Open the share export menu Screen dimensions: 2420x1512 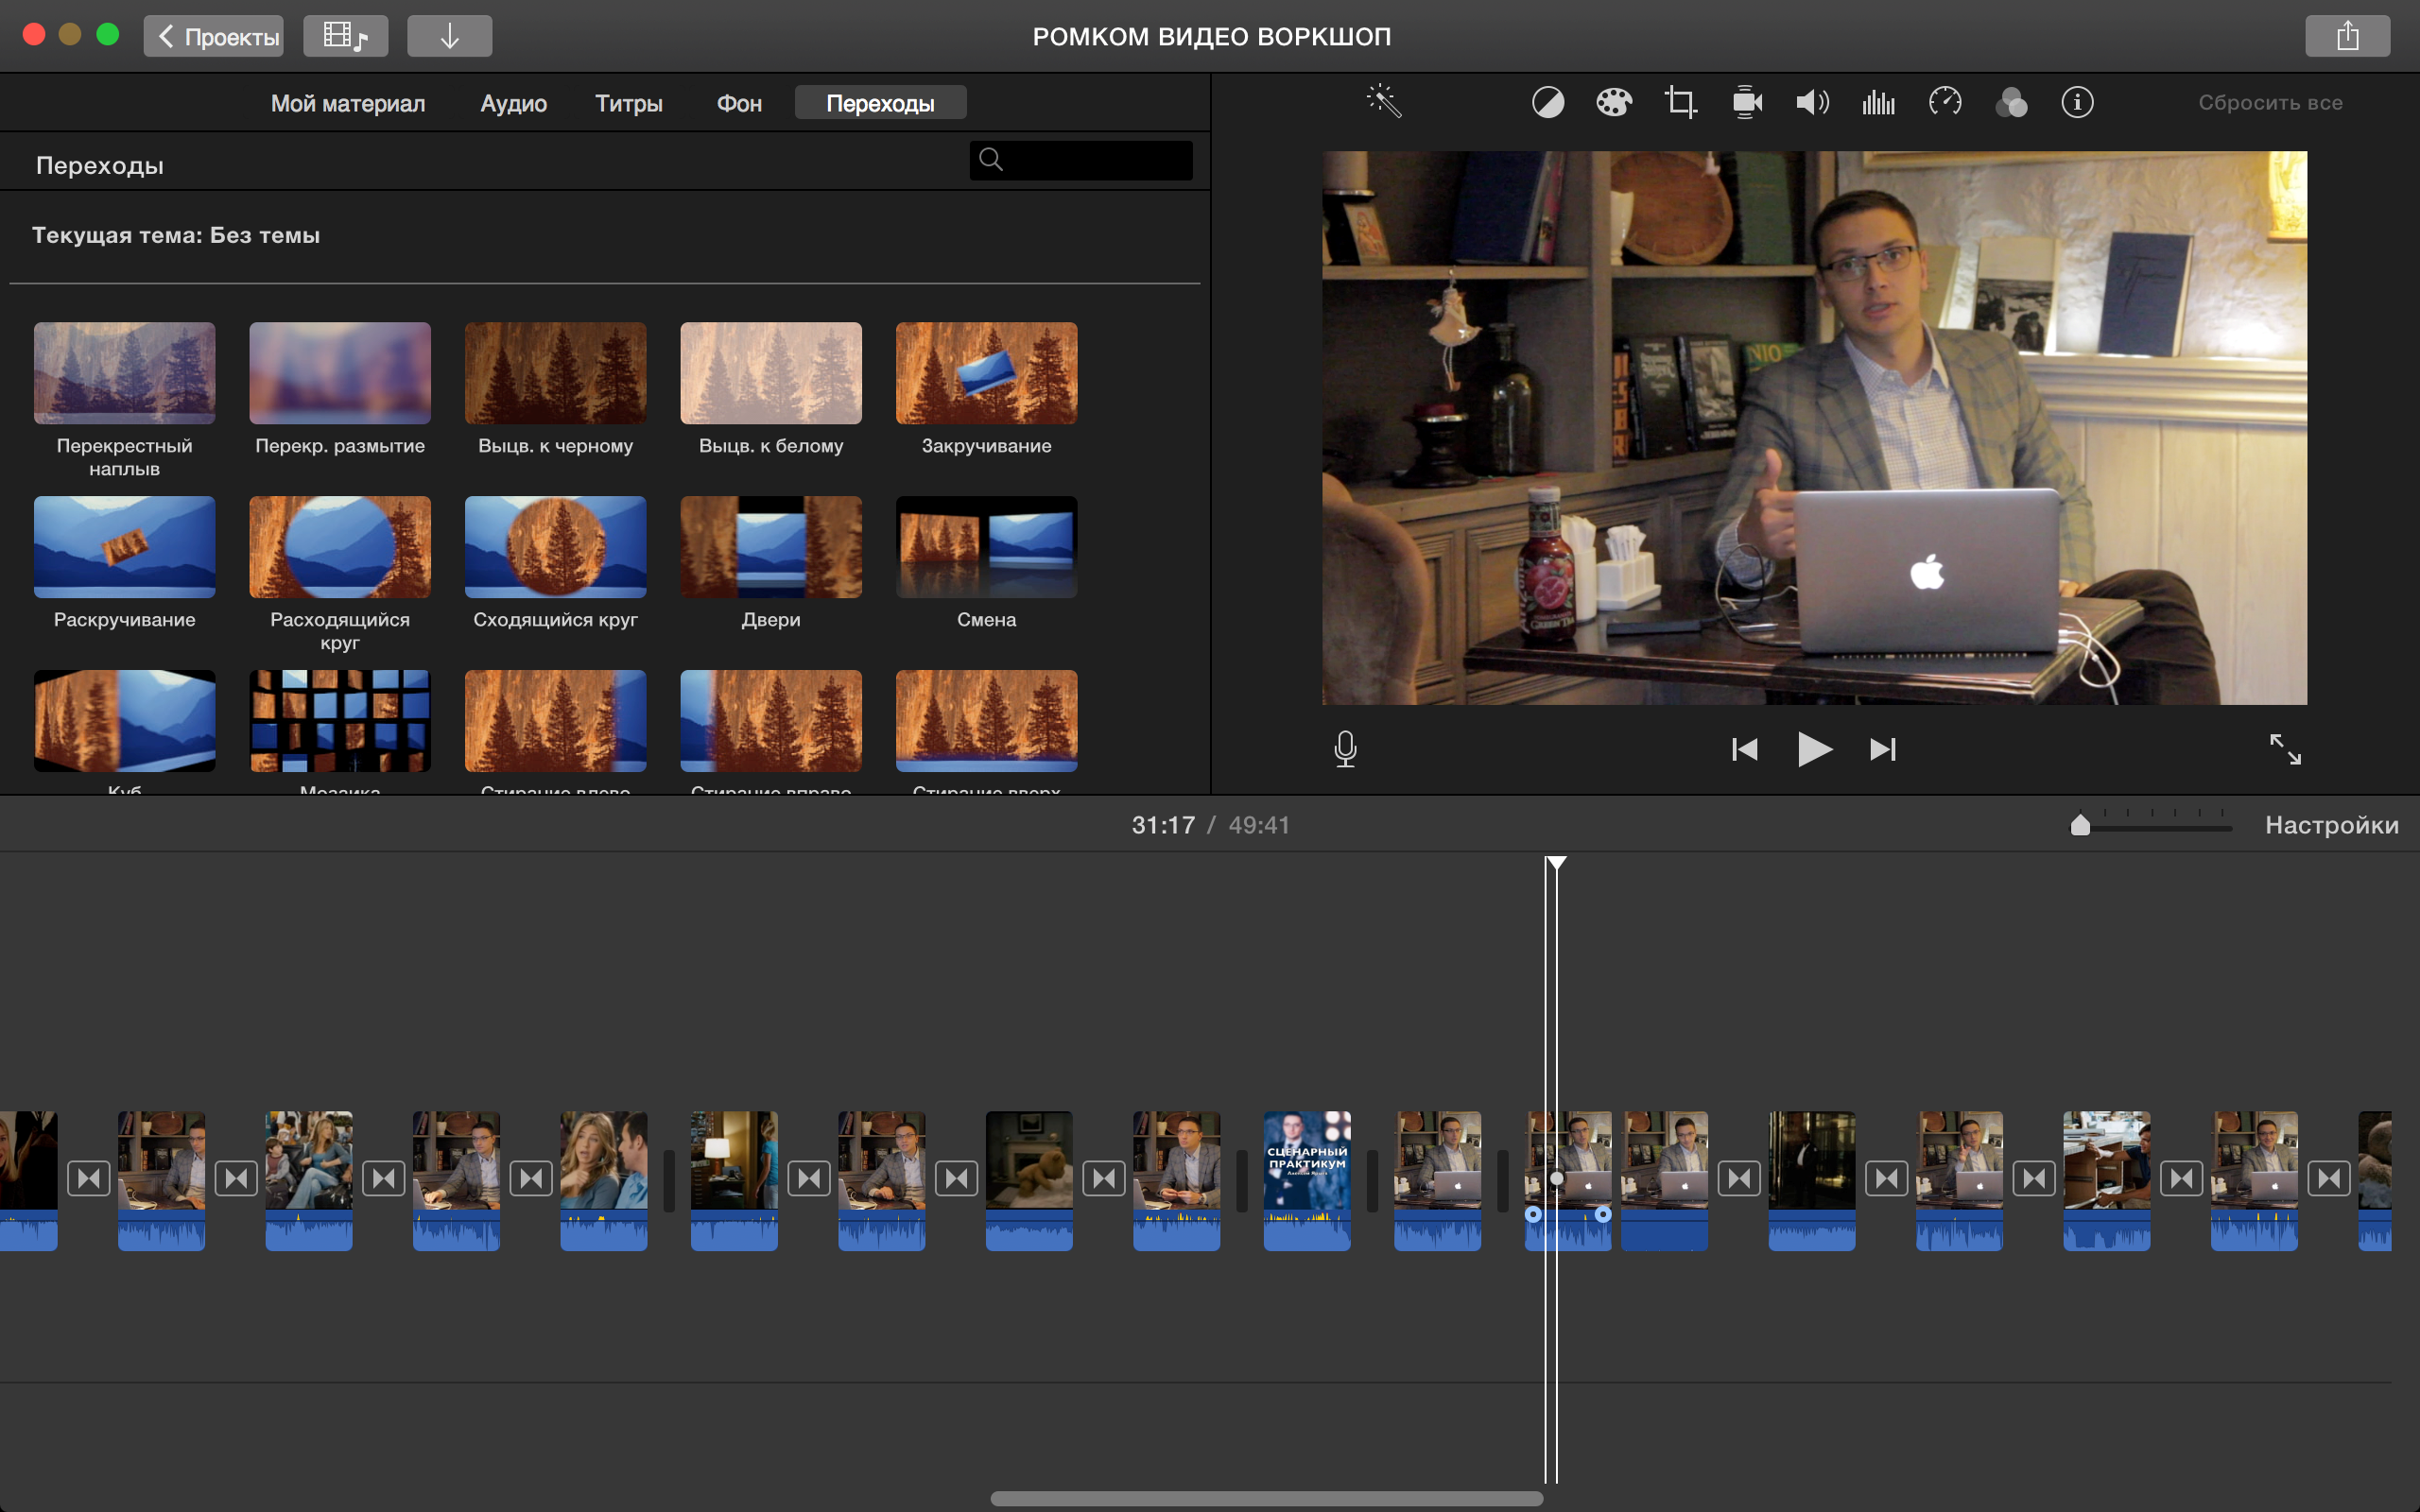[2347, 37]
